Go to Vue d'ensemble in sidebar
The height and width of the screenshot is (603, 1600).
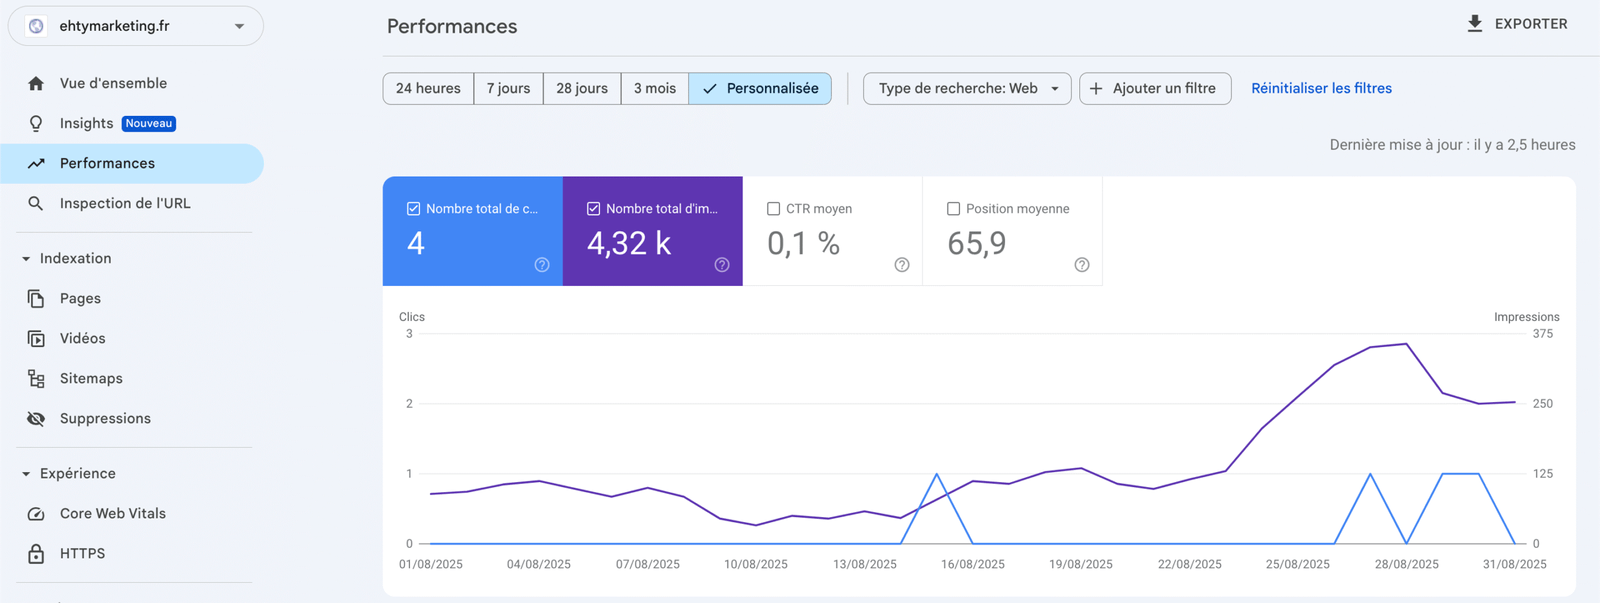[113, 83]
